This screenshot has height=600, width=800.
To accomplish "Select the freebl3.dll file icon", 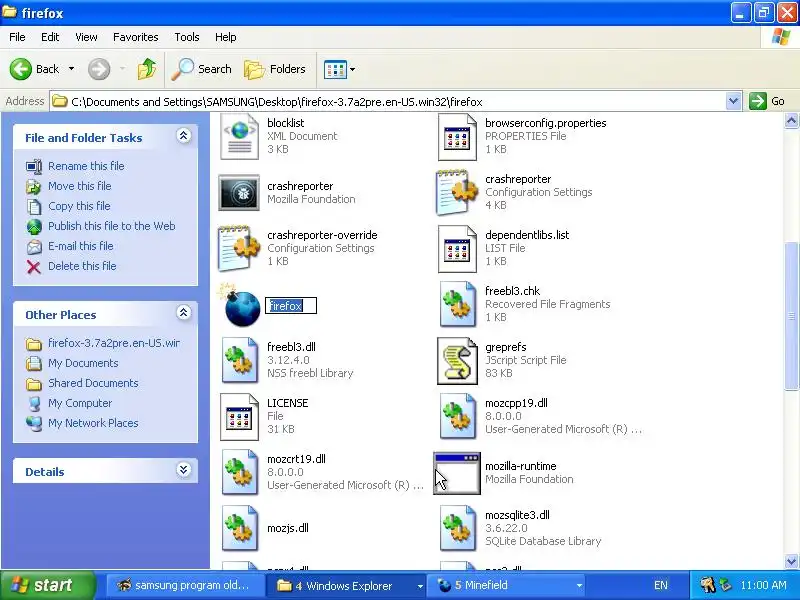I will 239,361.
